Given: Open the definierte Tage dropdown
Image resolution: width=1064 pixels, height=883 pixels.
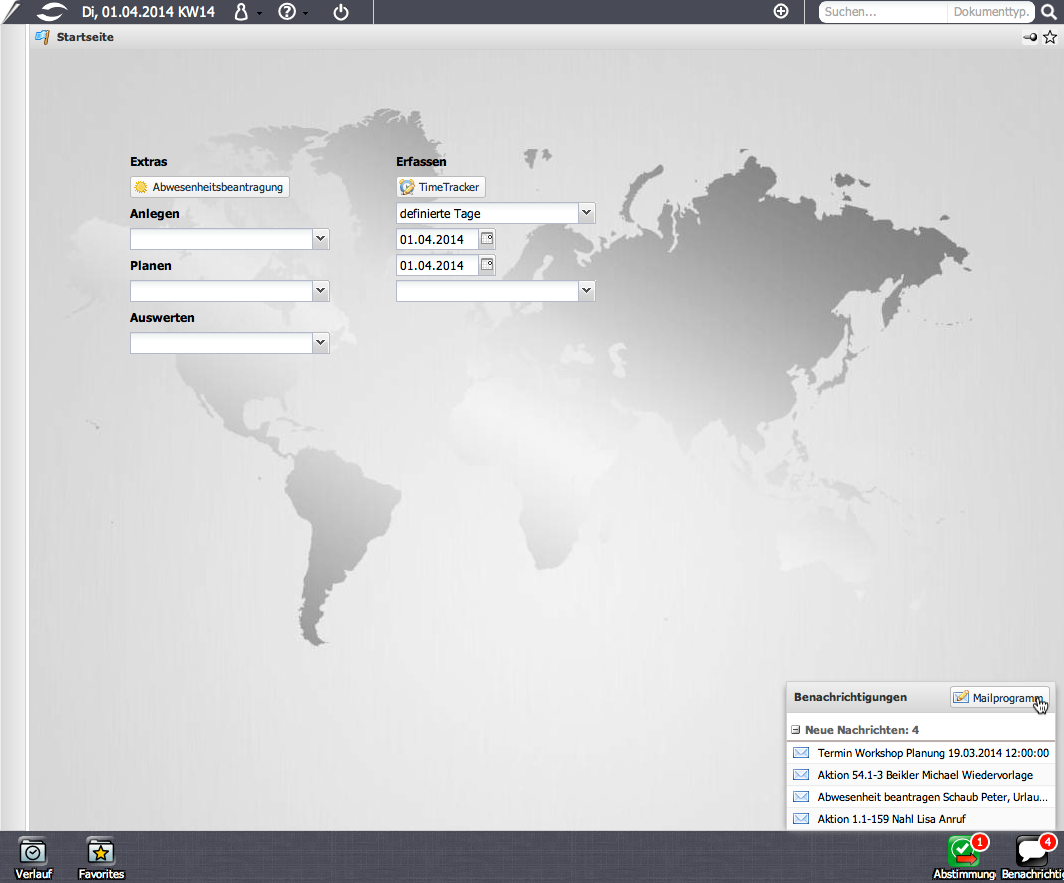Looking at the screenshot, I should click(x=586, y=213).
